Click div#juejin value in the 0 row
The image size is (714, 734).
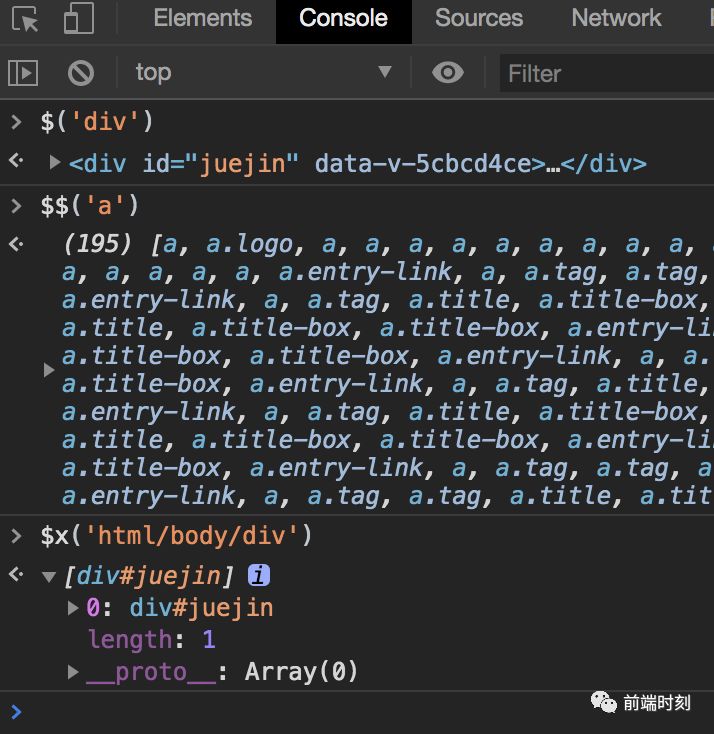pyautogui.click(x=201, y=608)
